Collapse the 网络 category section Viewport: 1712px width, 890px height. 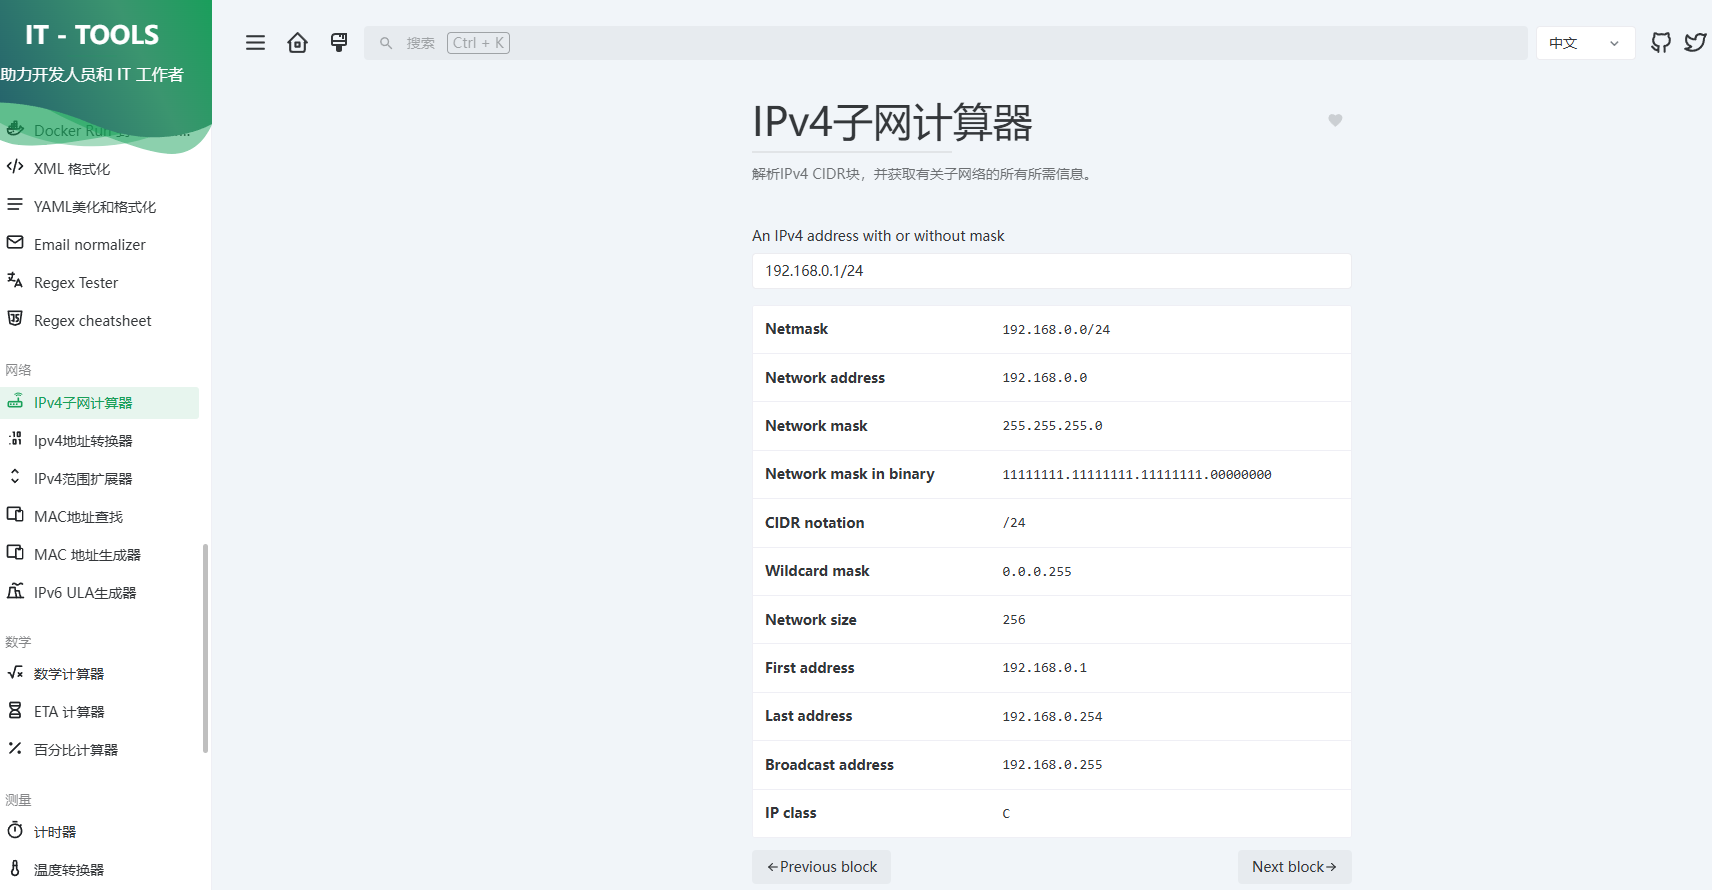(x=18, y=370)
